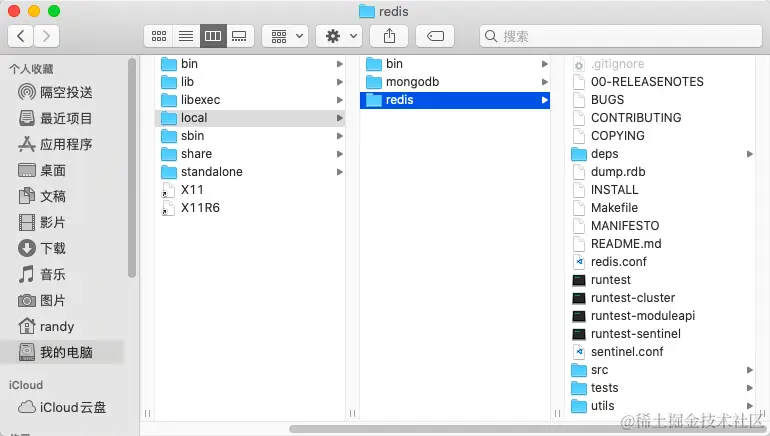Go forward with the right arrow button
This screenshot has width=770, height=436.
coord(46,36)
